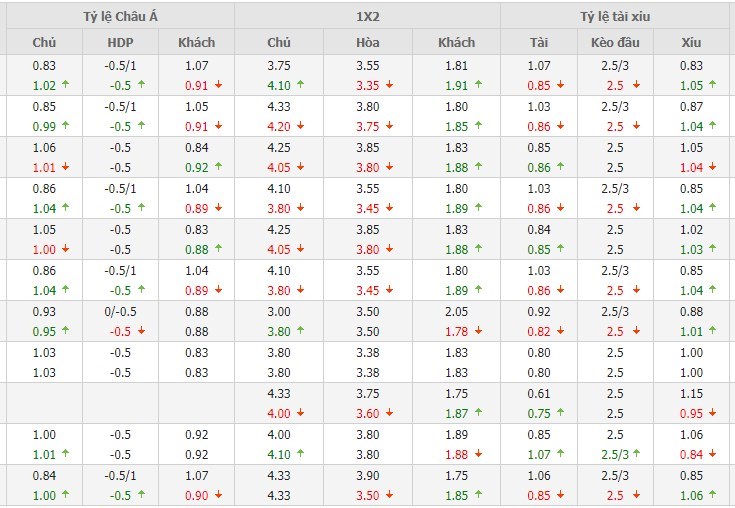Click the red down arrow next to 0.90
The width and height of the screenshot is (735, 508).
[217, 495]
